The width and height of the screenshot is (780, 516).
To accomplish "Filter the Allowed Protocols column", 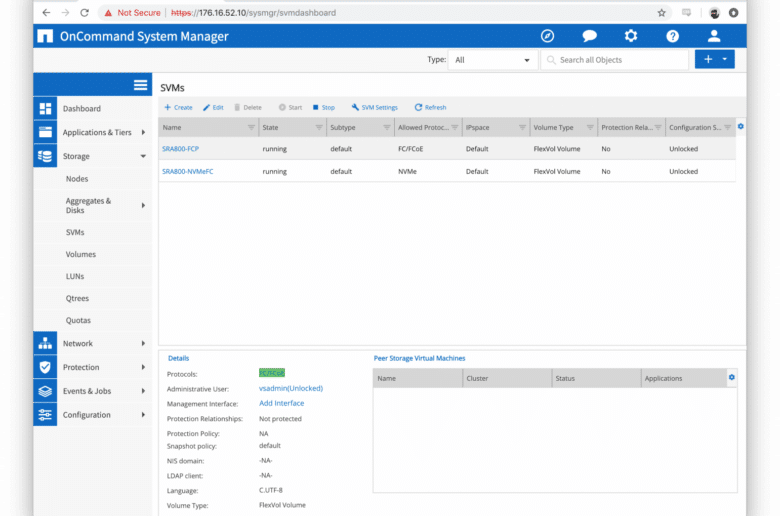I will coord(455,127).
